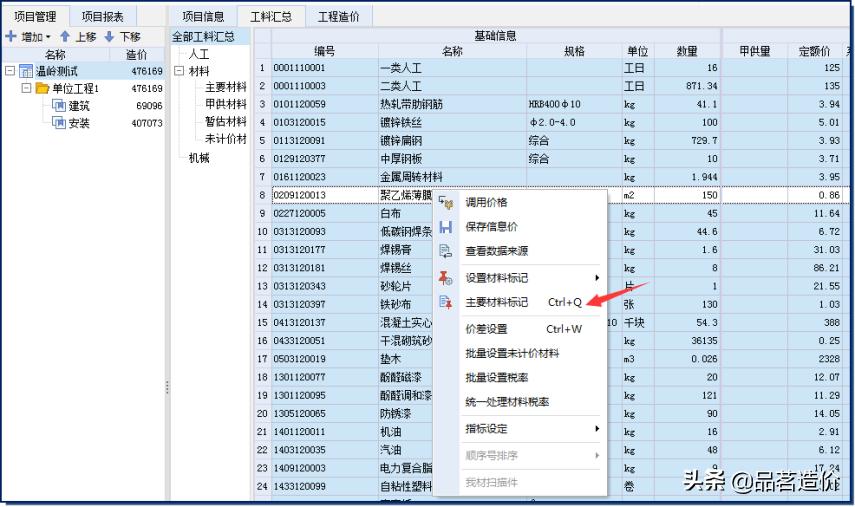Select 人工 in the category tree
855x507 pixels.
pos(198,54)
